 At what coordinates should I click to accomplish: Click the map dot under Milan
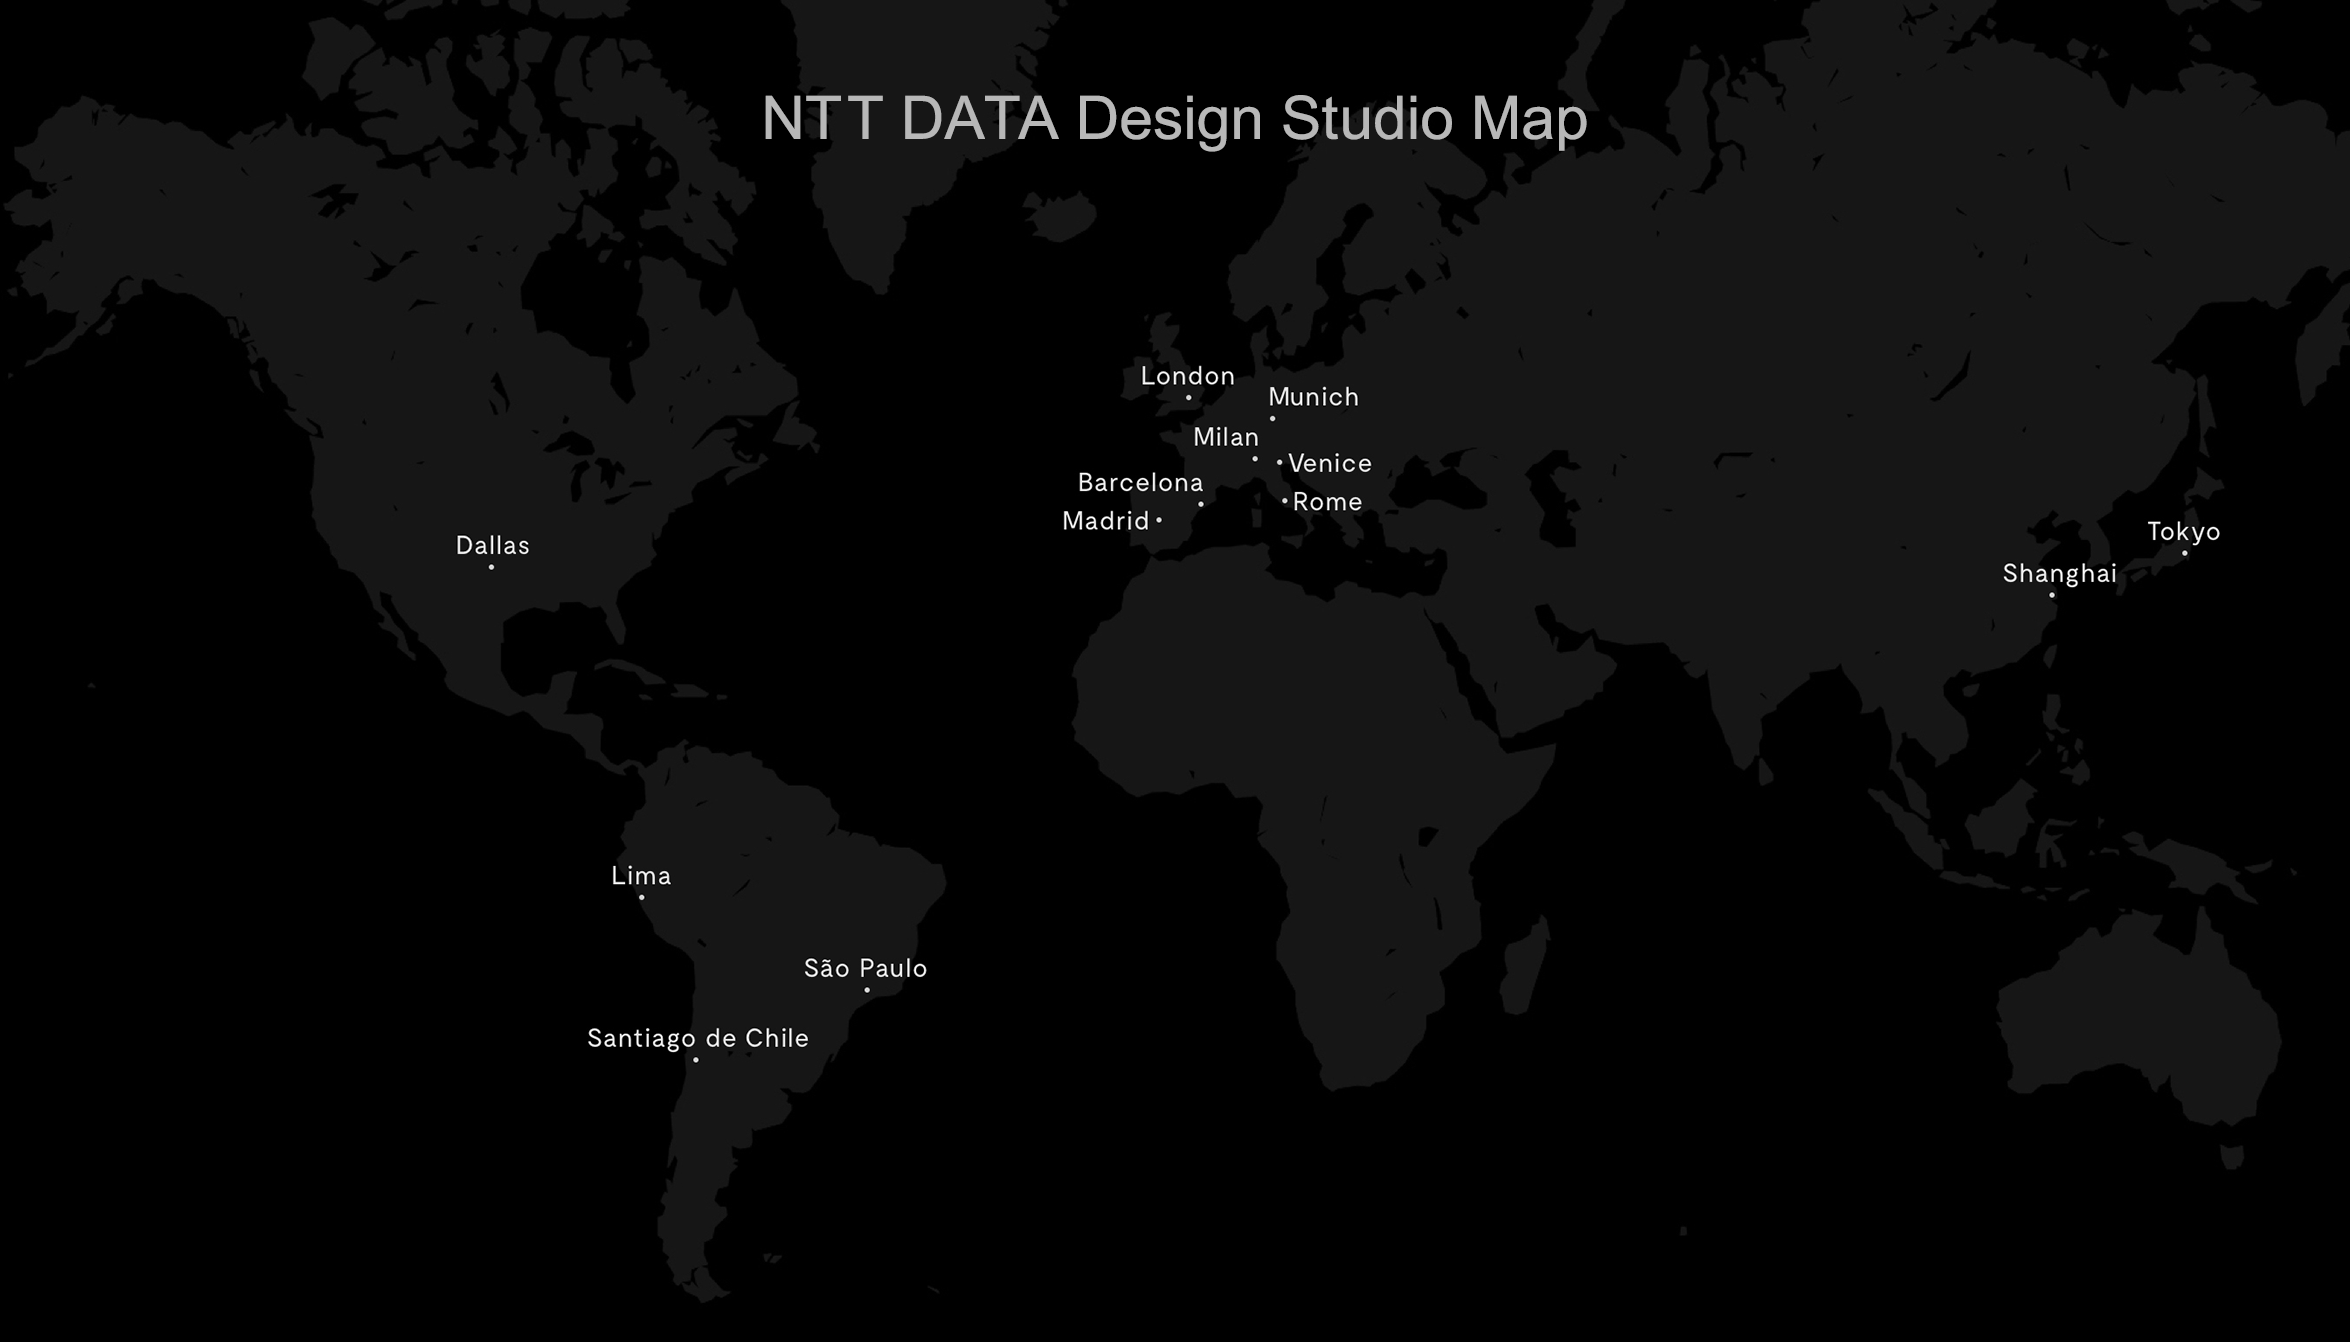1255,459
